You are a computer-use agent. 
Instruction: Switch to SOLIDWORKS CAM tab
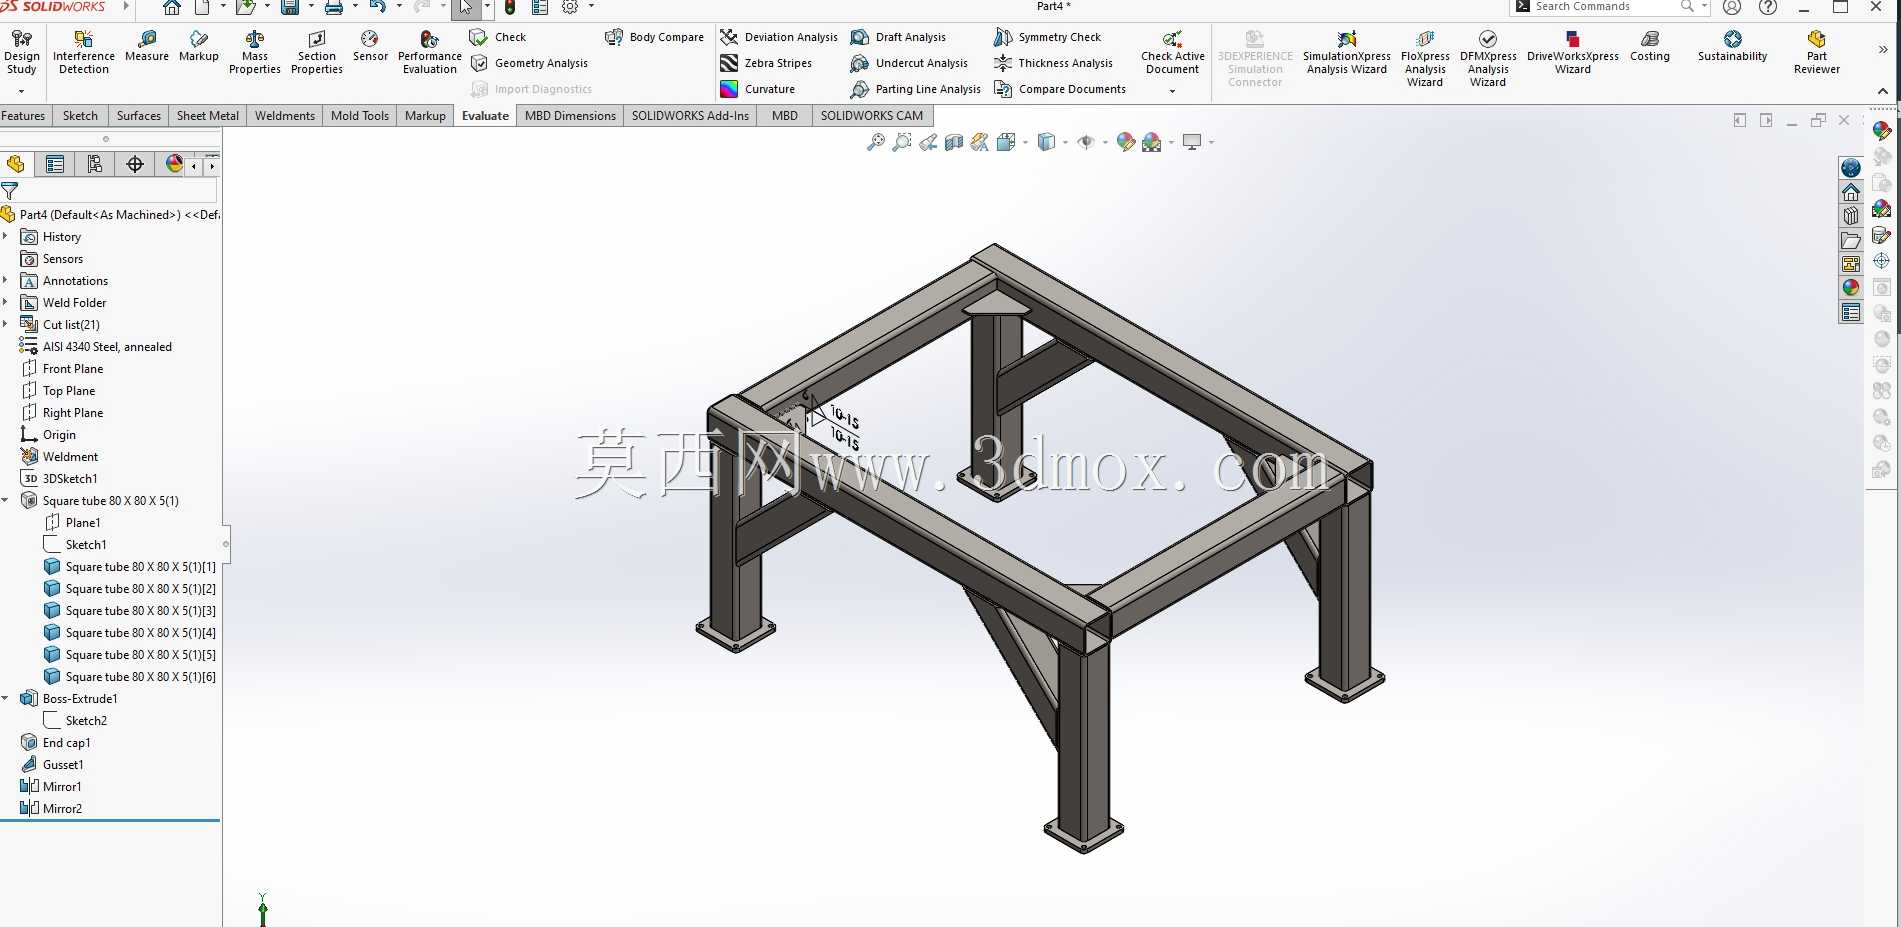(872, 116)
